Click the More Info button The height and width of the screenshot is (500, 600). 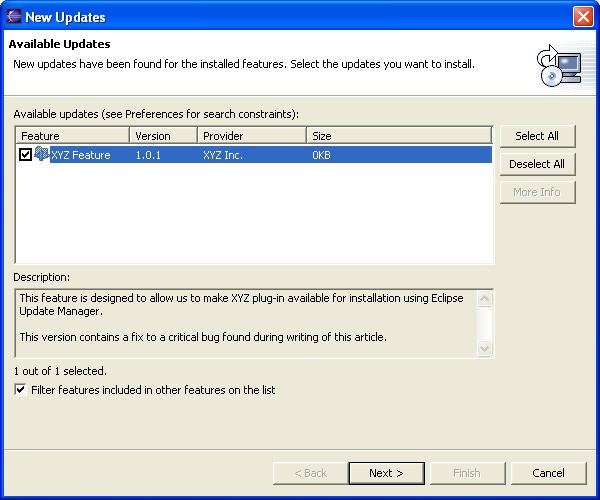tap(537, 192)
